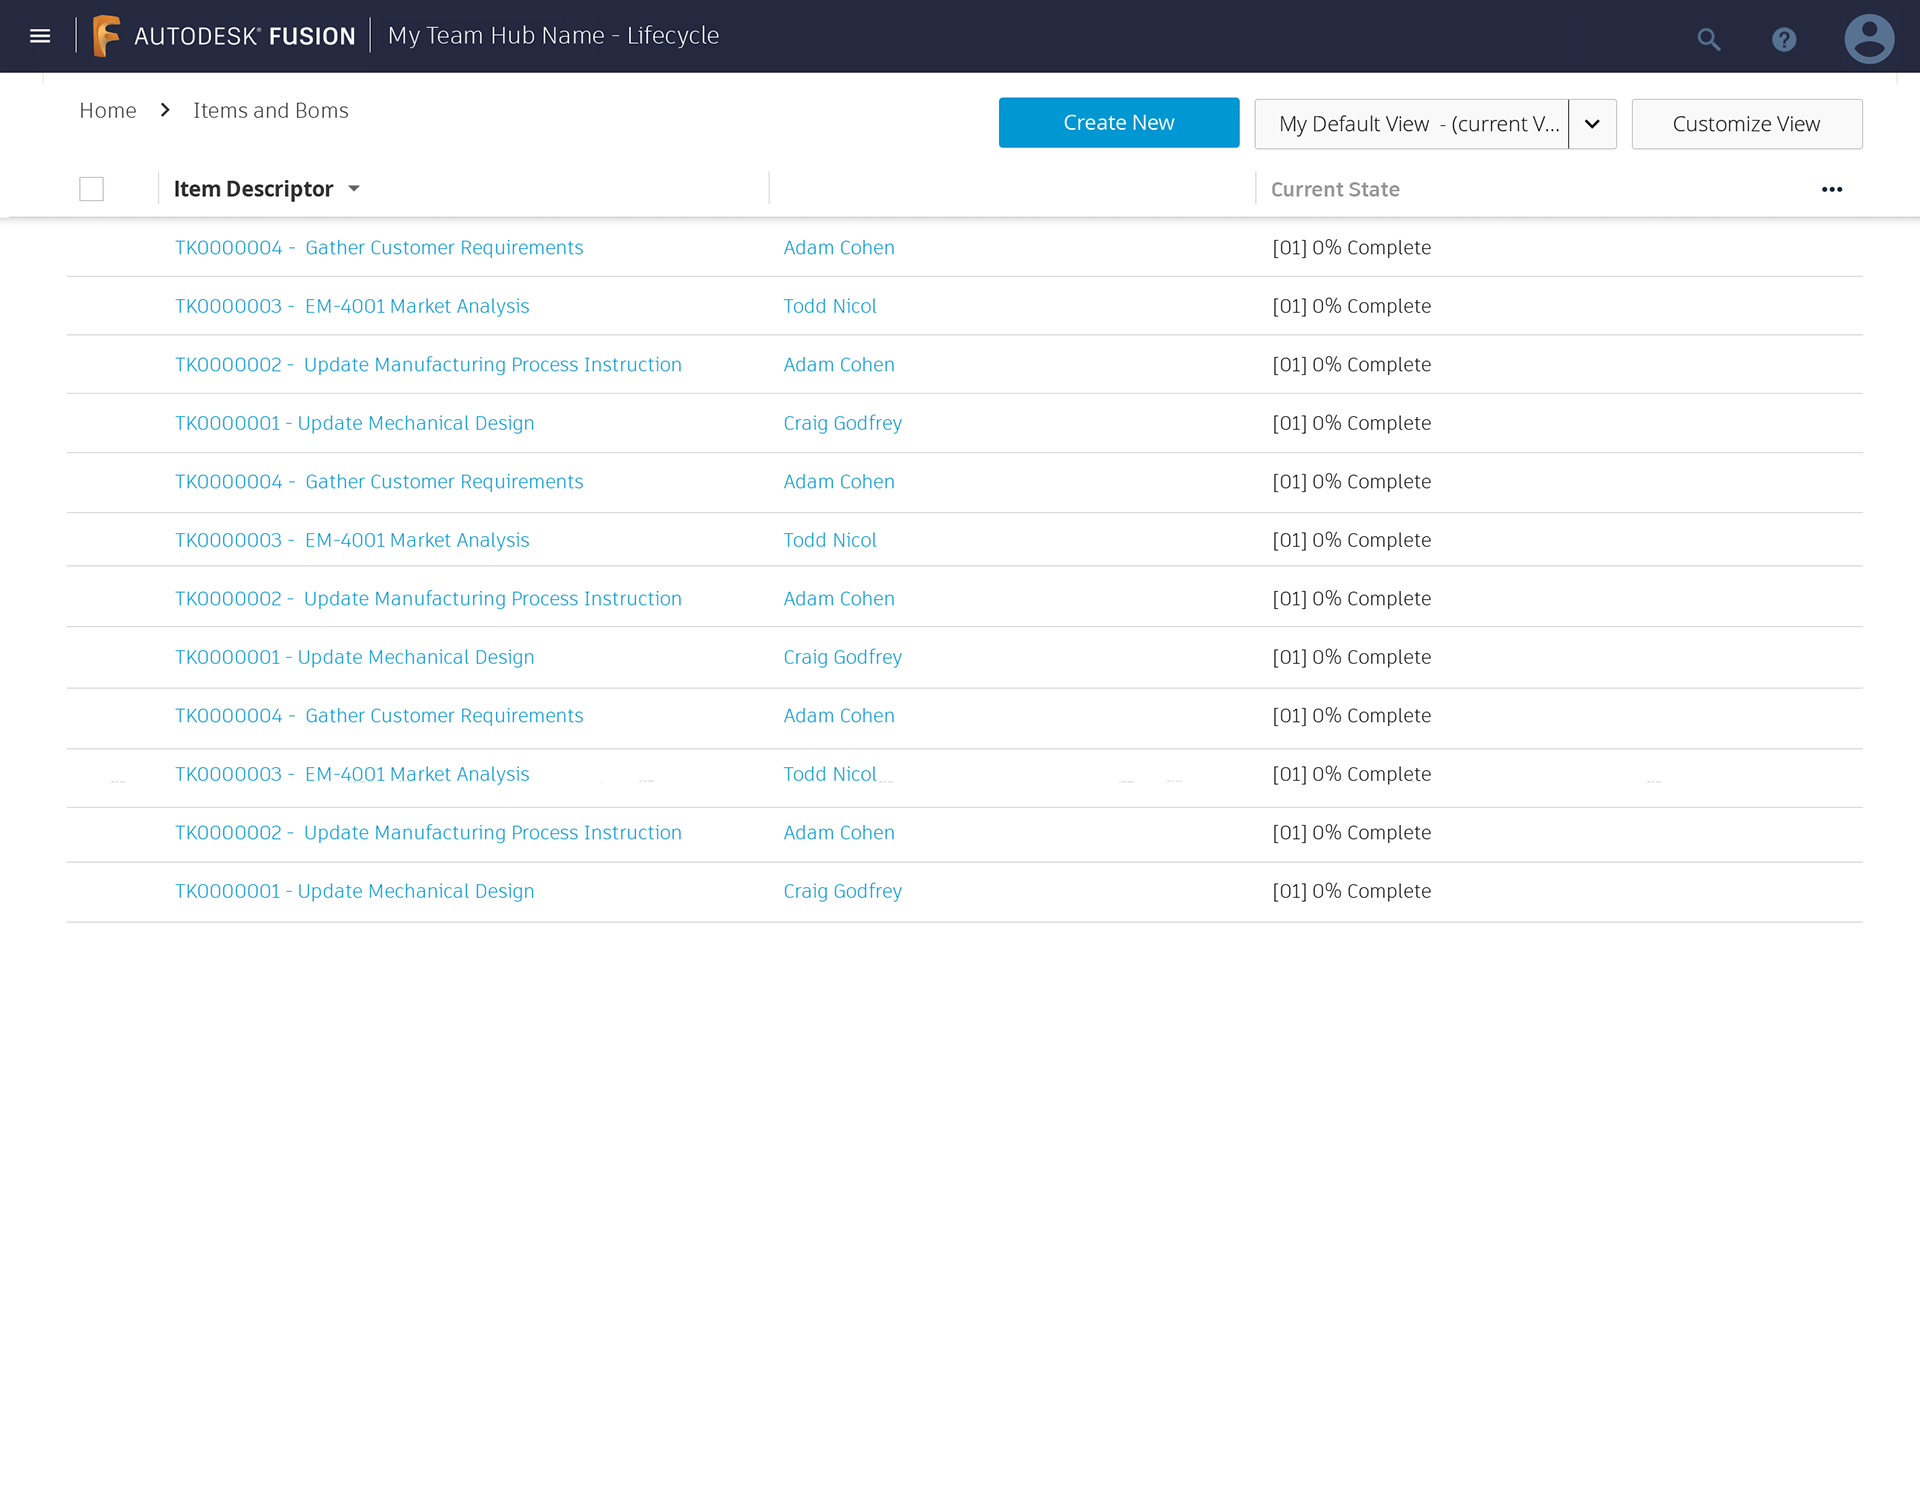Image resolution: width=1920 pixels, height=1500 pixels.
Task: Click the breadcrumb chevron after Home
Action: point(165,110)
